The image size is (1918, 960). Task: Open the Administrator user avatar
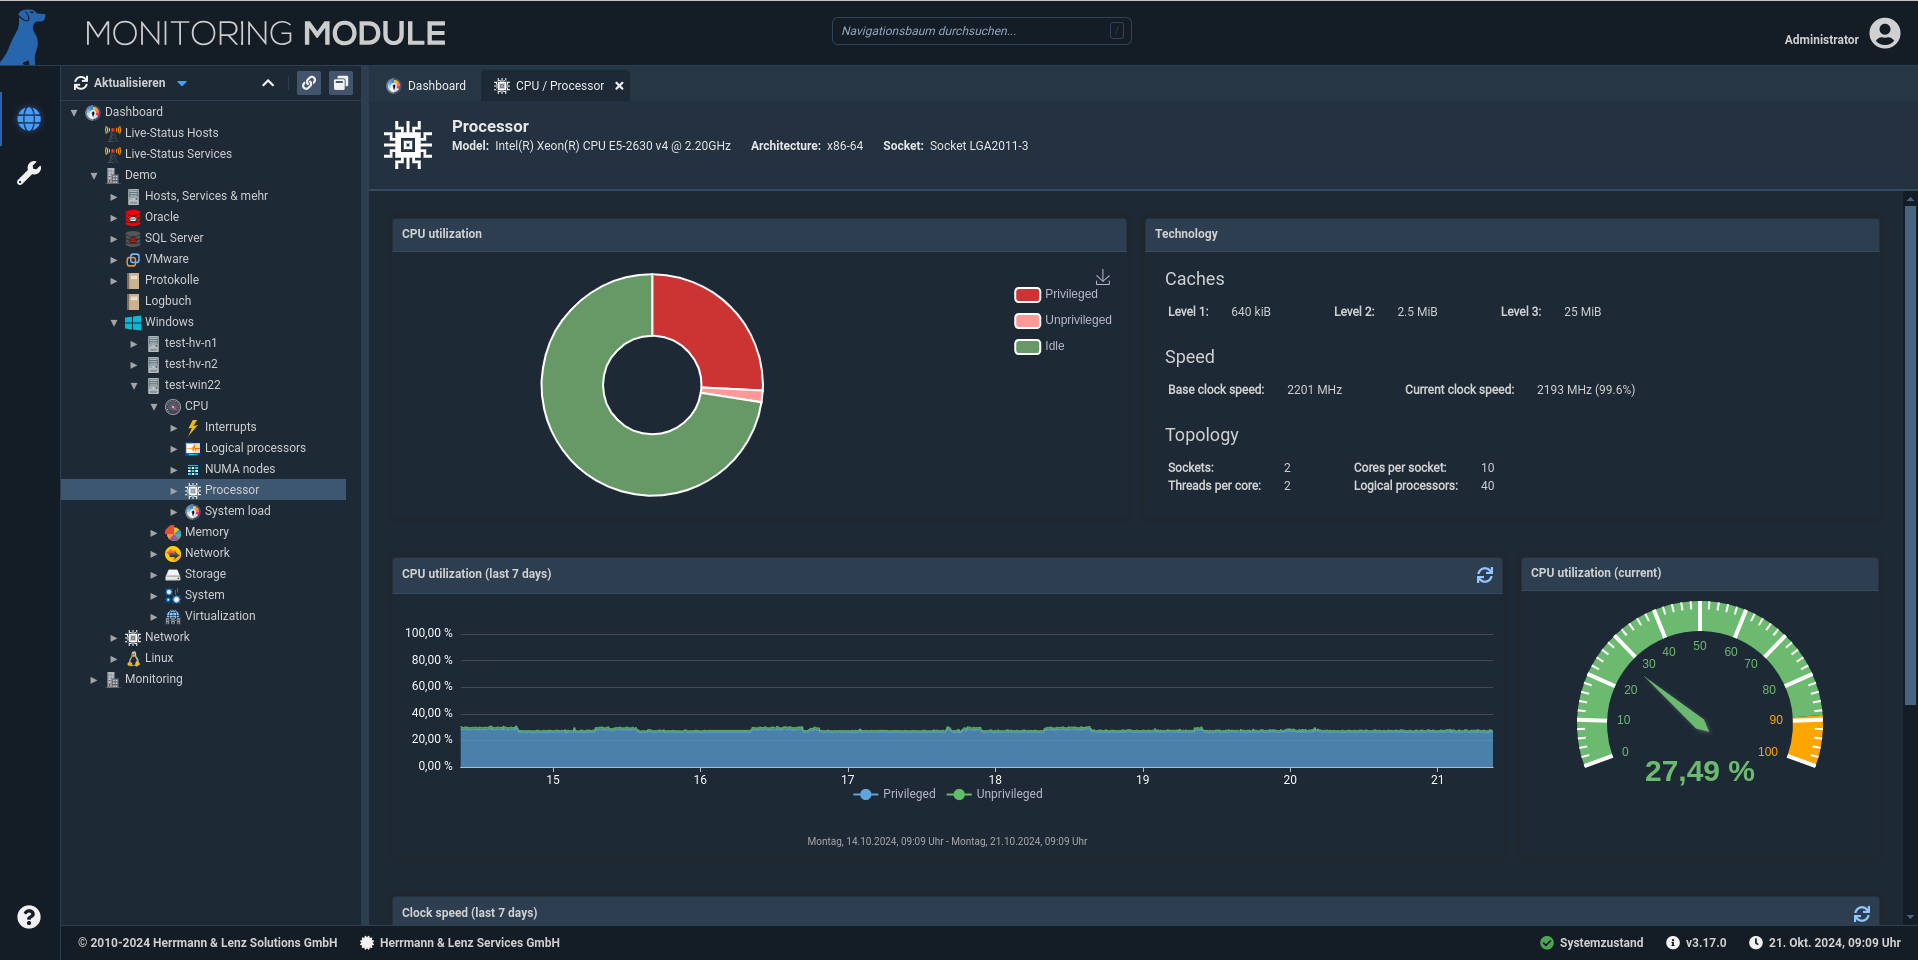[x=1885, y=34]
